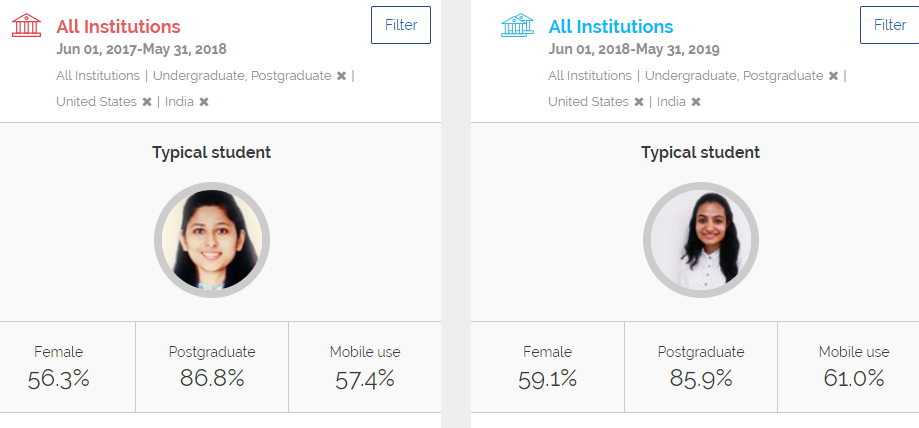Remove United States filter in 2018-2019 panel

tap(639, 102)
